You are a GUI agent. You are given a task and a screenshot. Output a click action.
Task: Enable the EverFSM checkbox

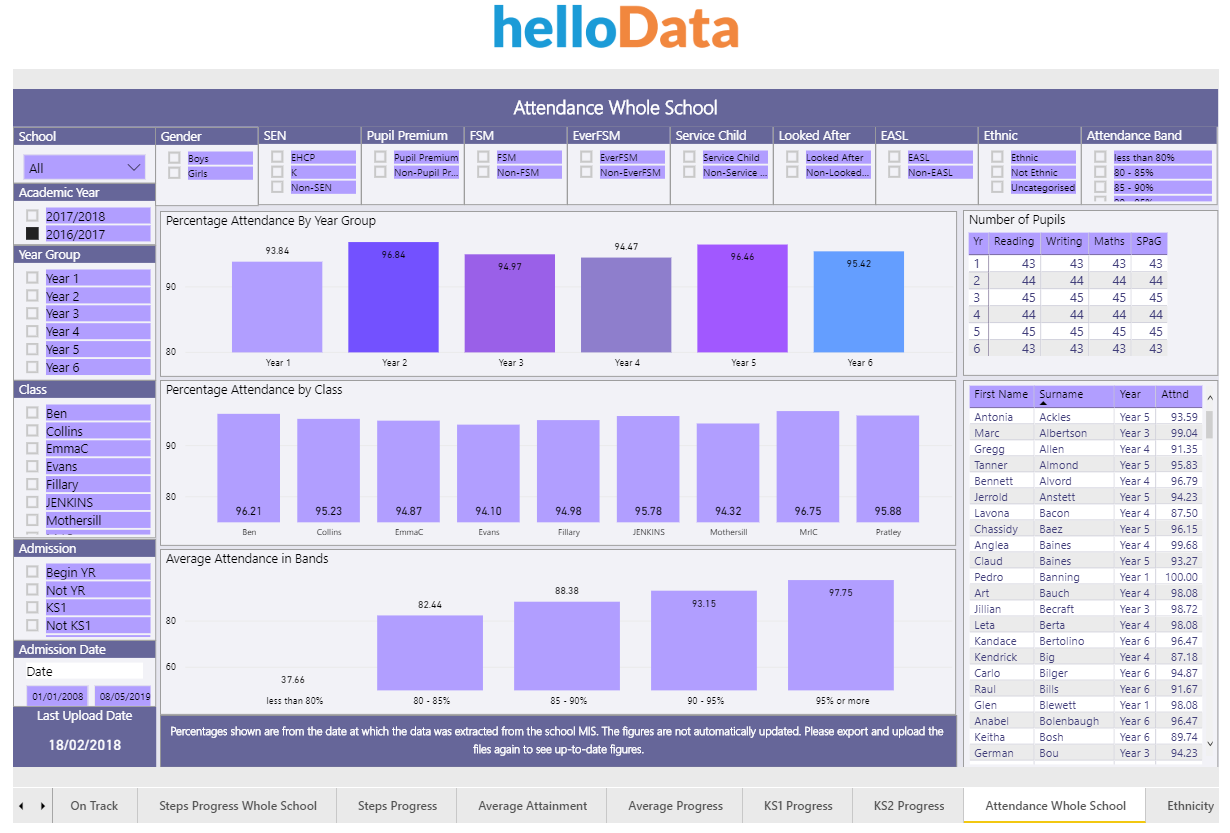point(585,156)
